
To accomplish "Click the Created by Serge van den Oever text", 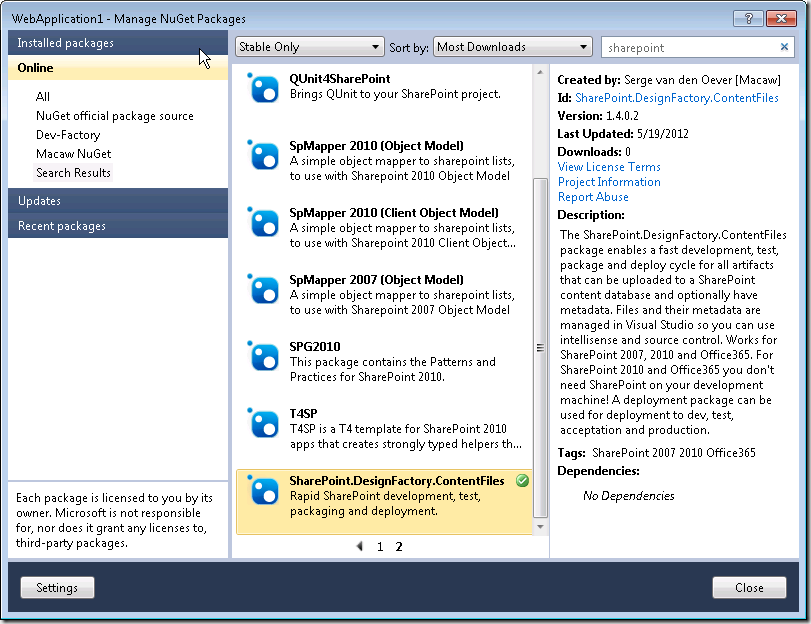I will pos(669,80).
